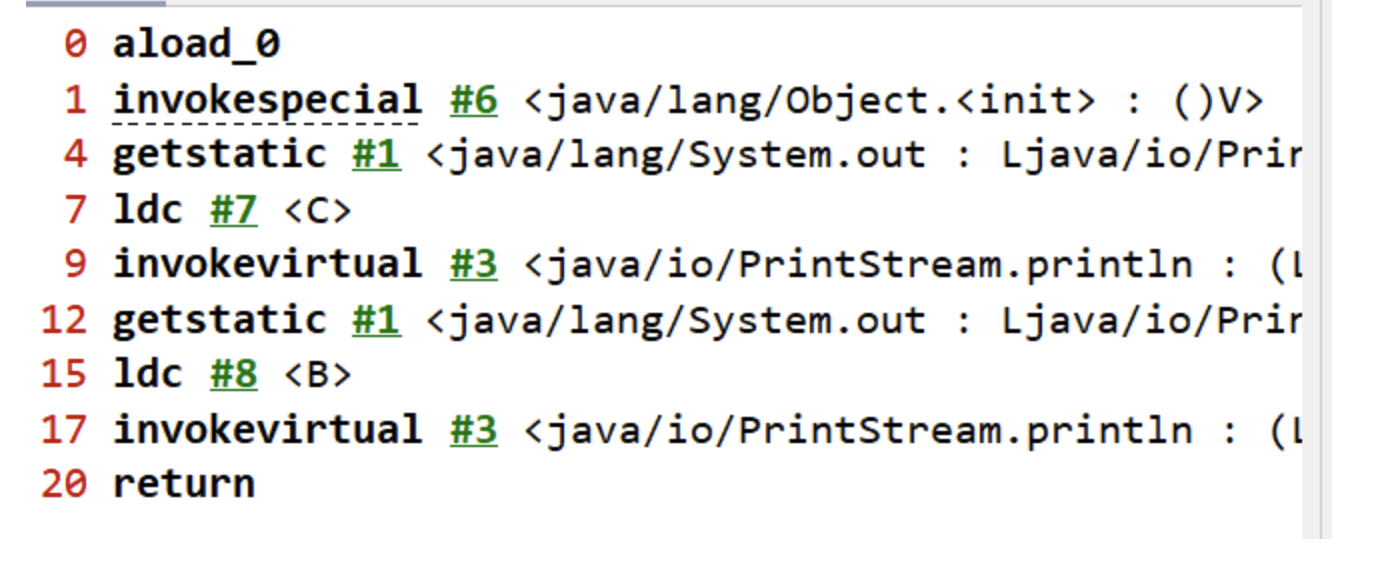Click the ldc opcode at offset 15
Image resolution: width=1380 pixels, height=582 pixels.
pos(147,375)
